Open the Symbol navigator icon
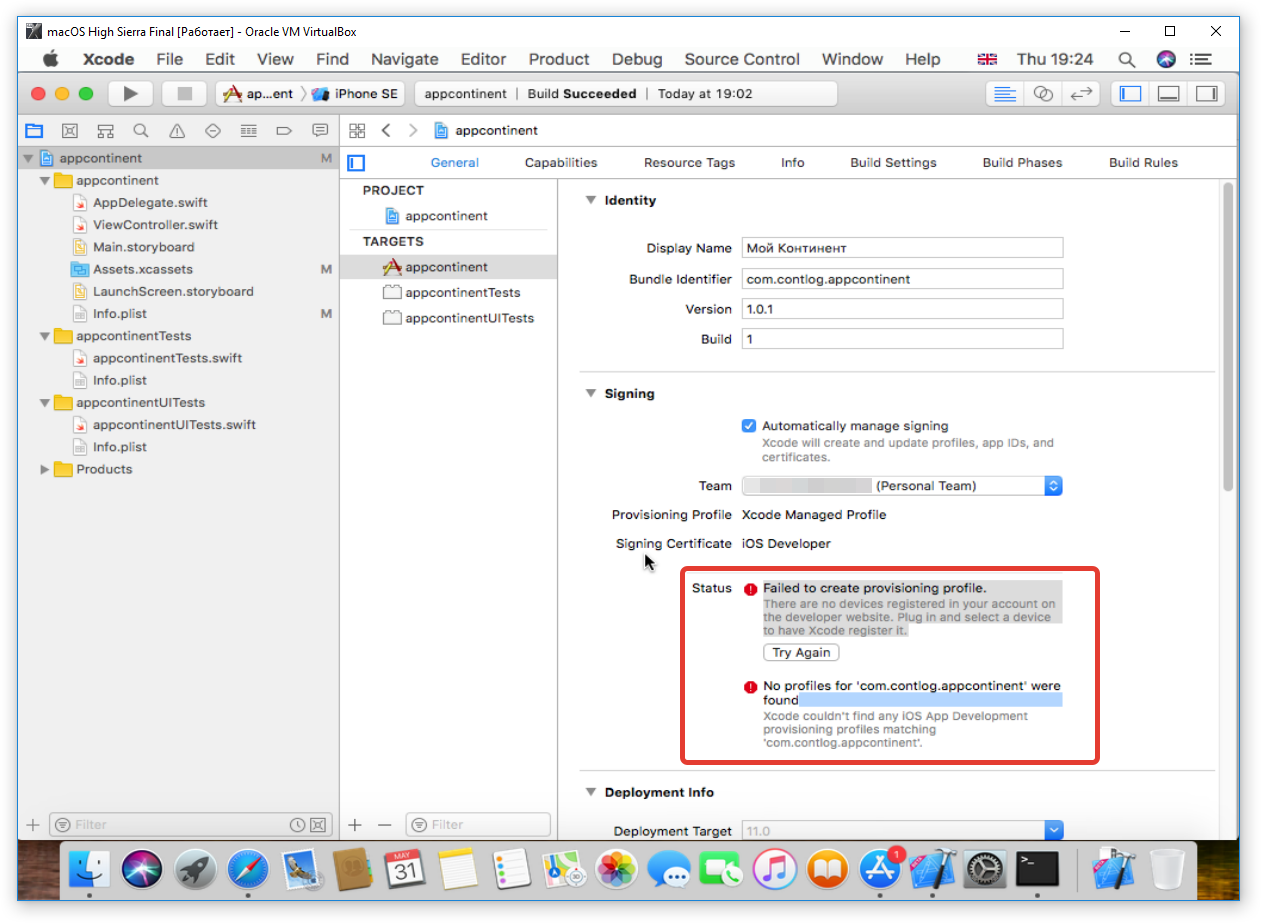 pyautogui.click(x=105, y=130)
